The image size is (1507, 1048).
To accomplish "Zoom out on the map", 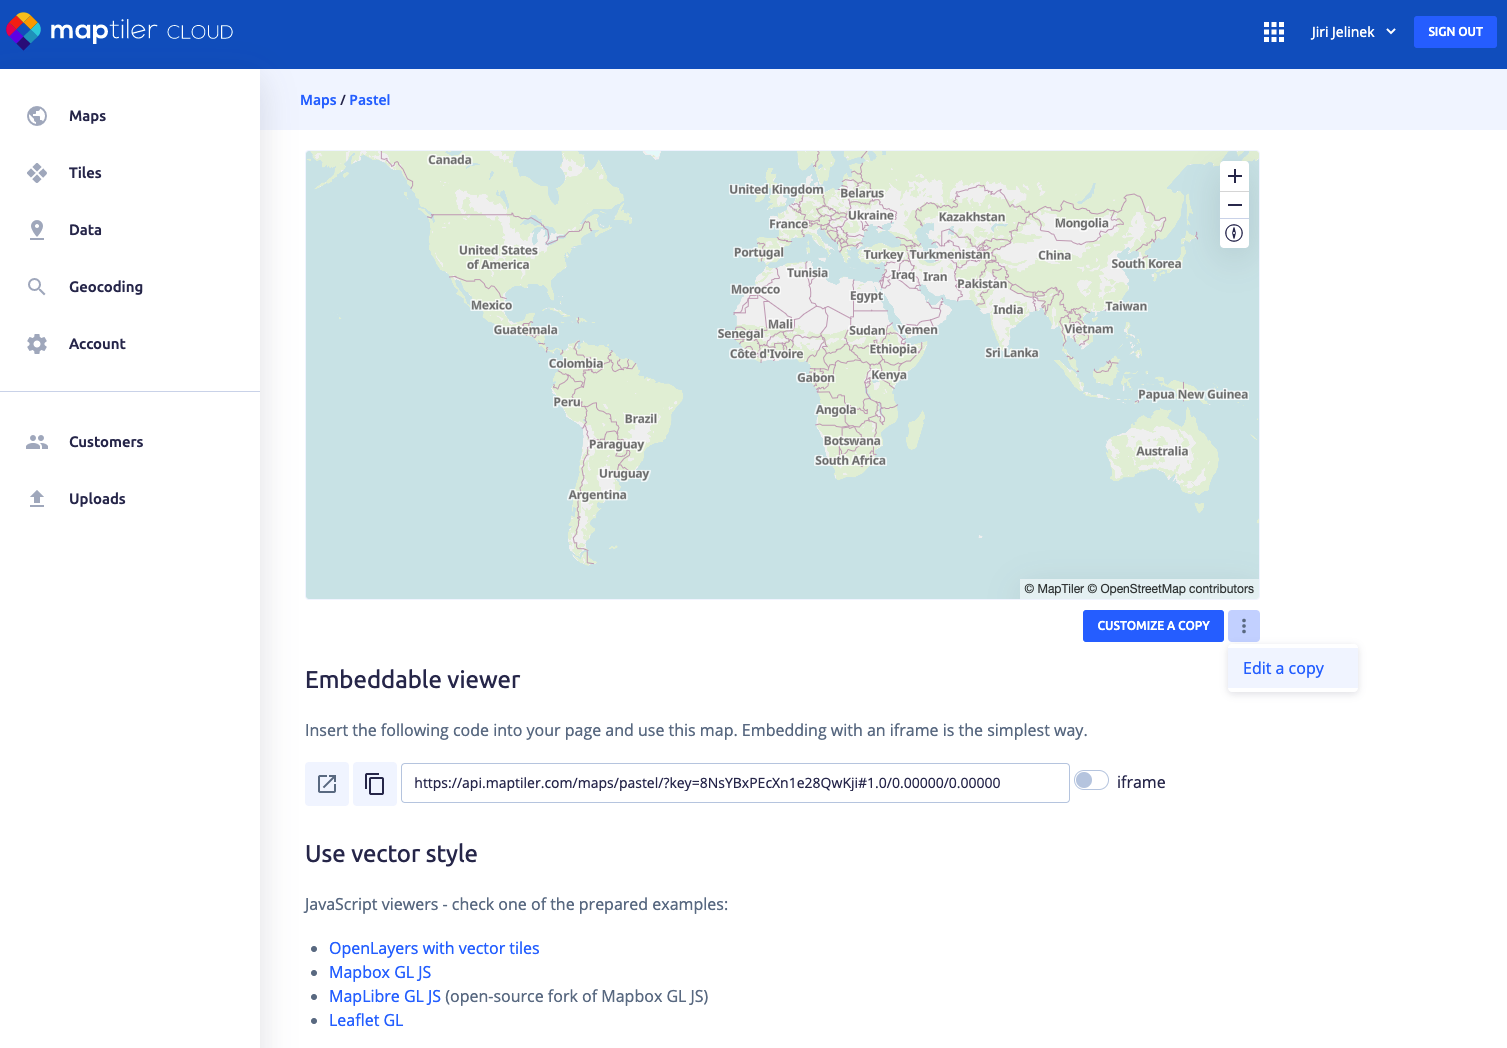I will 1234,205.
